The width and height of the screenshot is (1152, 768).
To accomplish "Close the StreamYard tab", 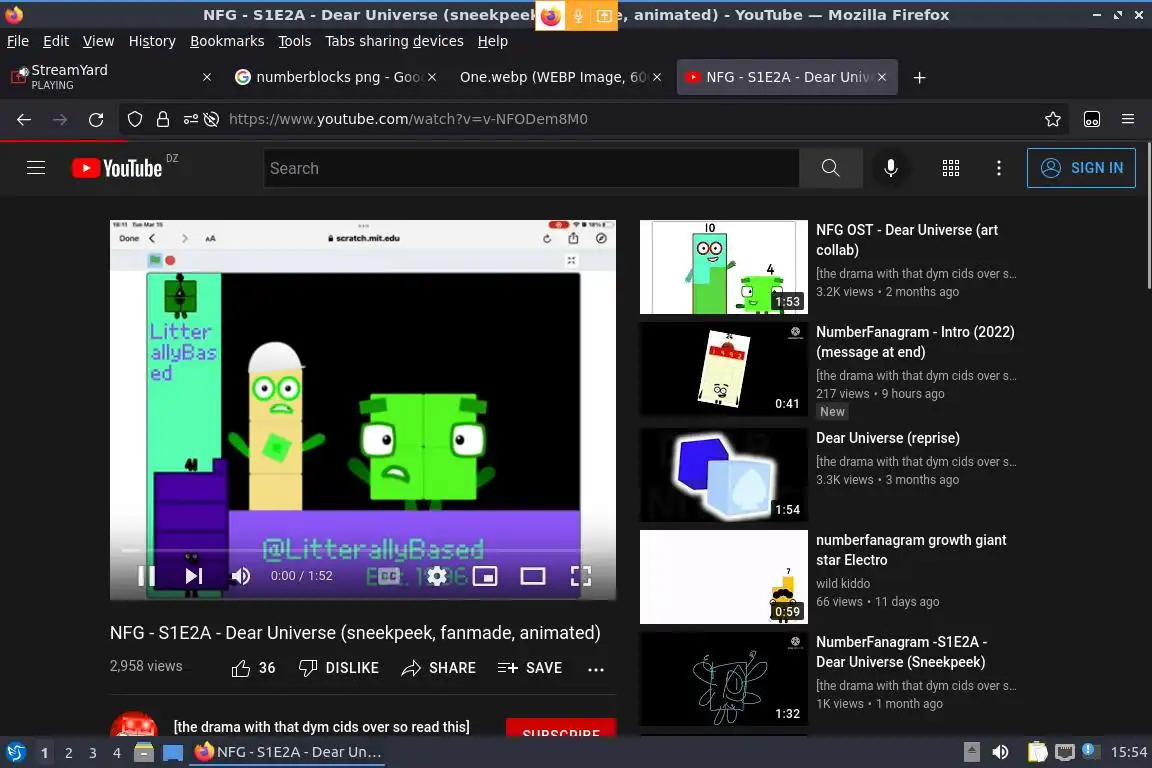I will click(x=207, y=77).
